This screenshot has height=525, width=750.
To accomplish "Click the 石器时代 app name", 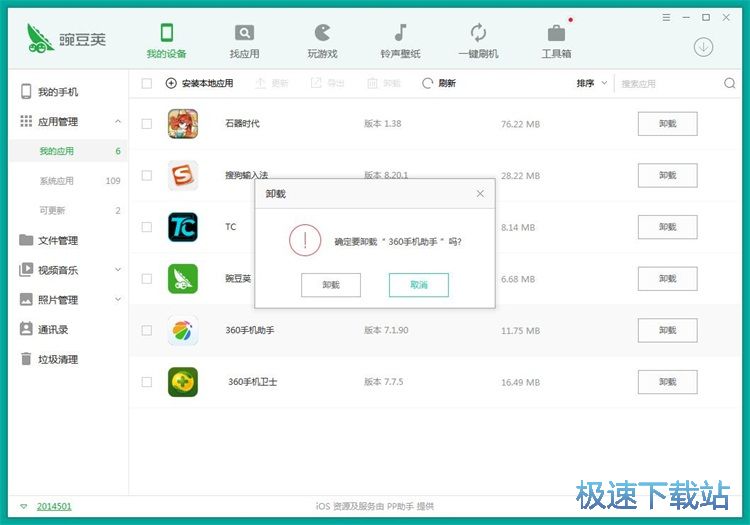I will (x=242, y=123).
